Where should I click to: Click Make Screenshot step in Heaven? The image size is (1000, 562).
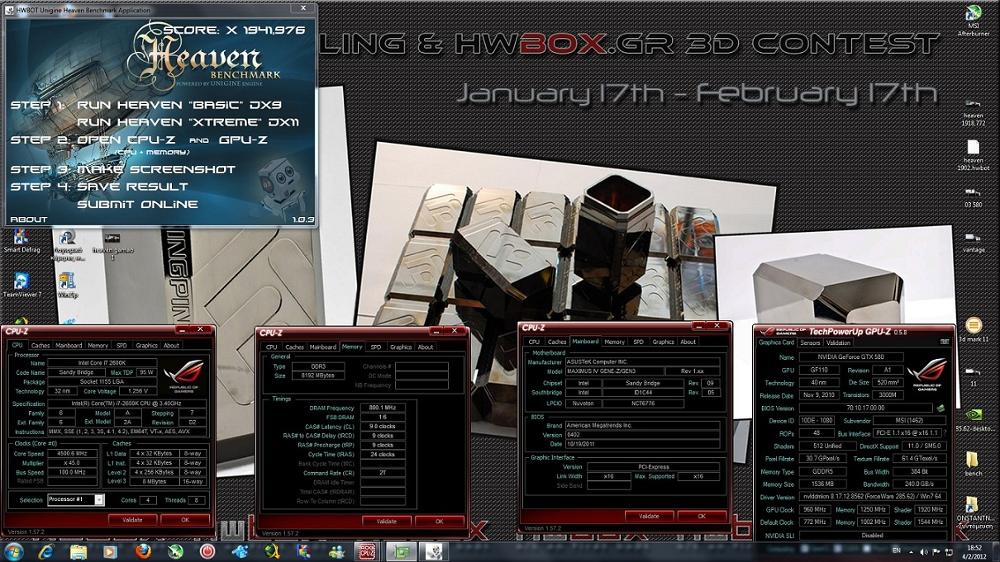156,169
